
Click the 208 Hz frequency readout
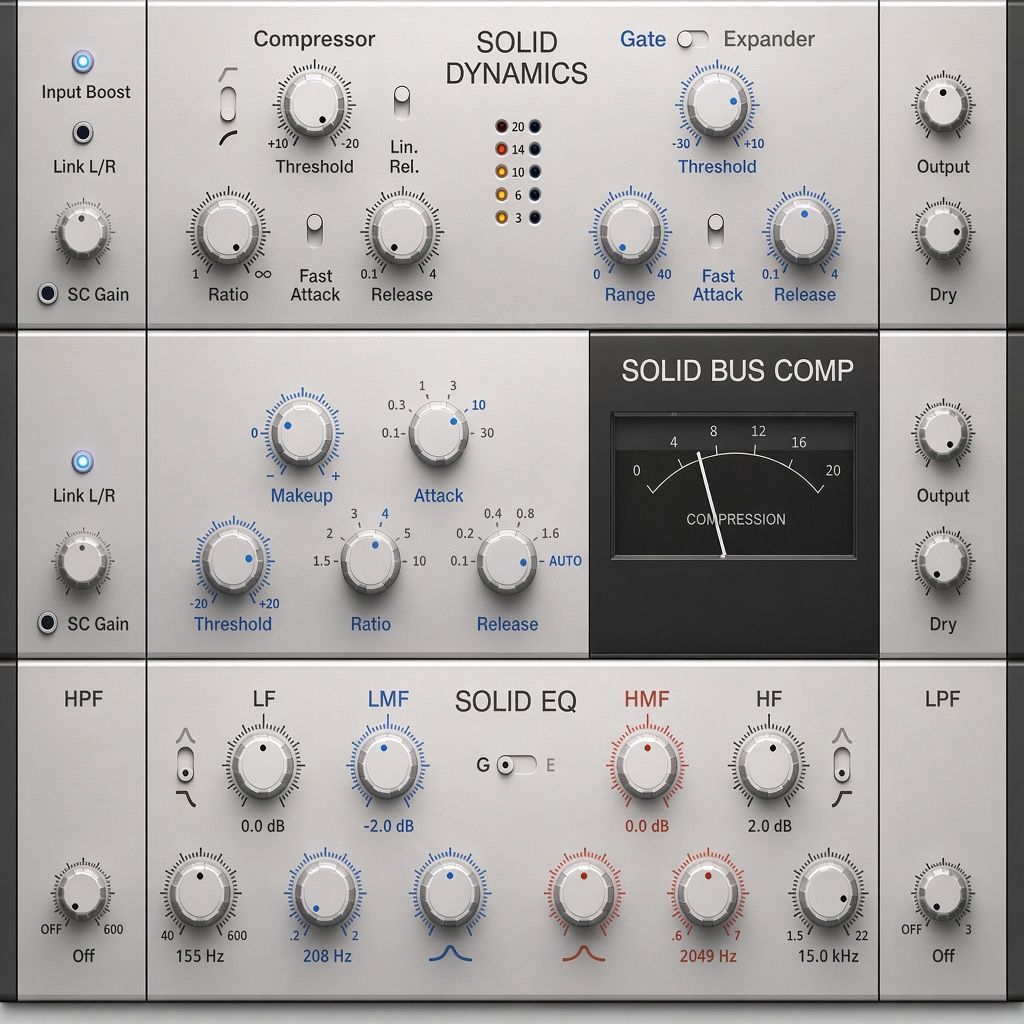(x=327, y=956)
